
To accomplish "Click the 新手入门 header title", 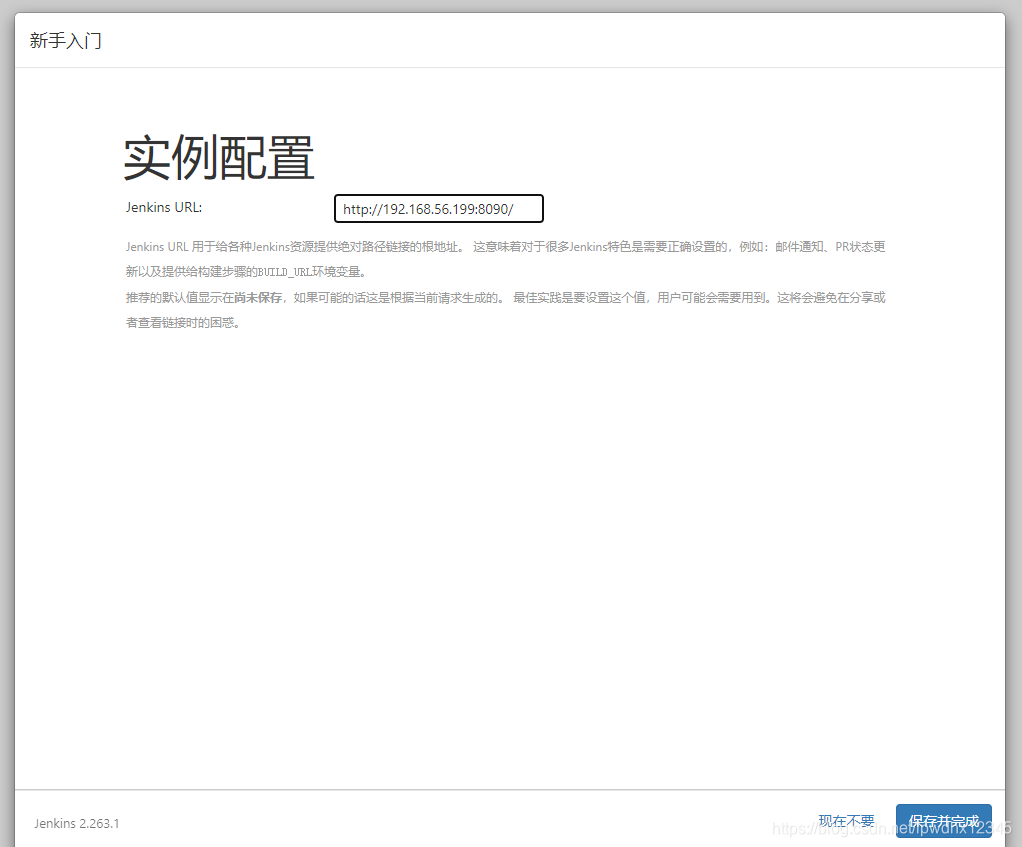I will (65, 40).
